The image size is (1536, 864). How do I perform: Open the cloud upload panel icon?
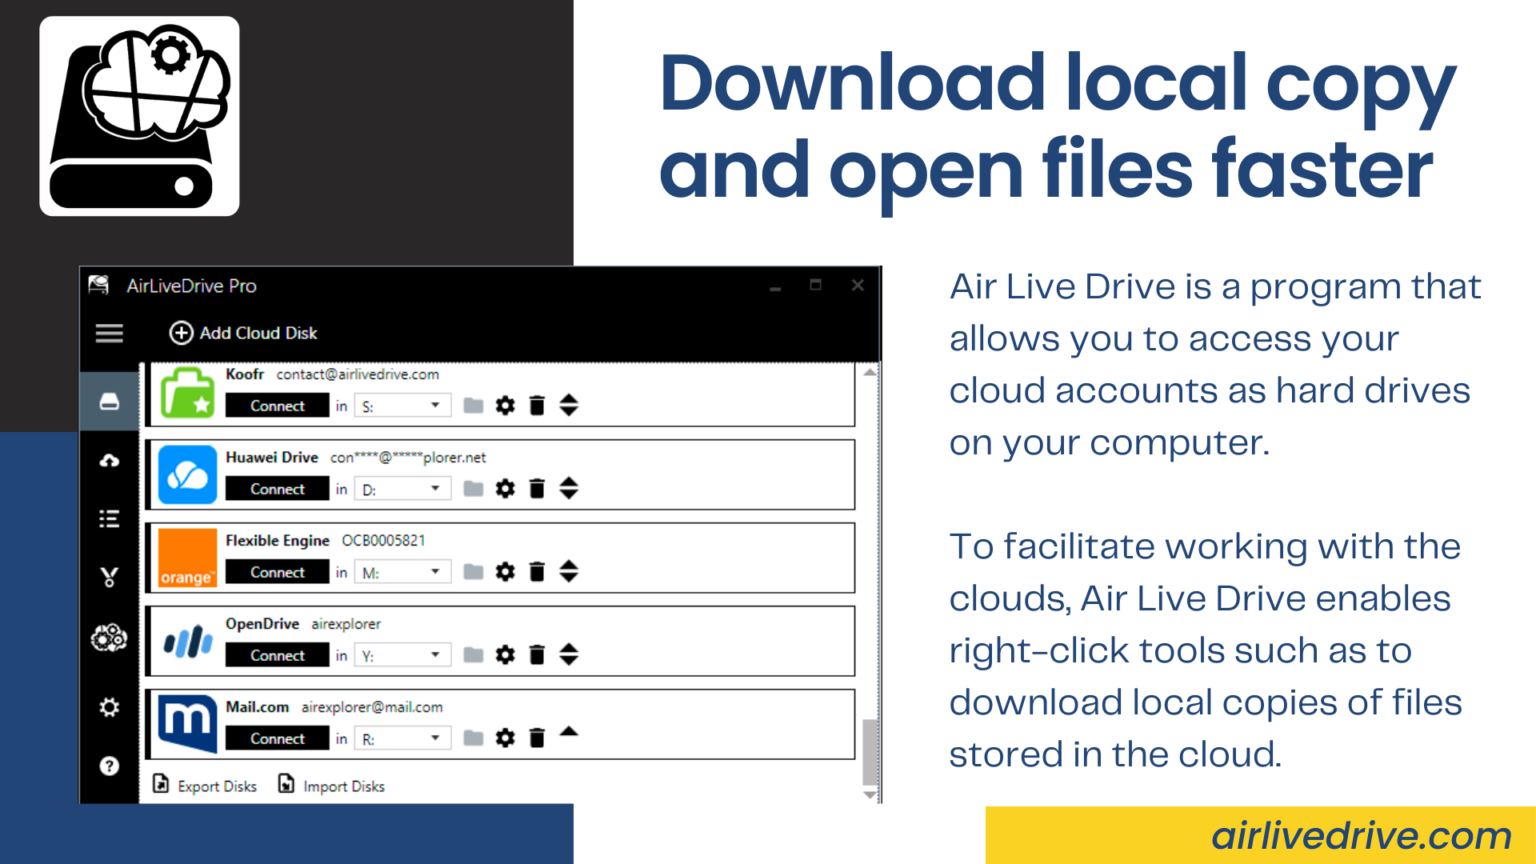coord(108,460)
